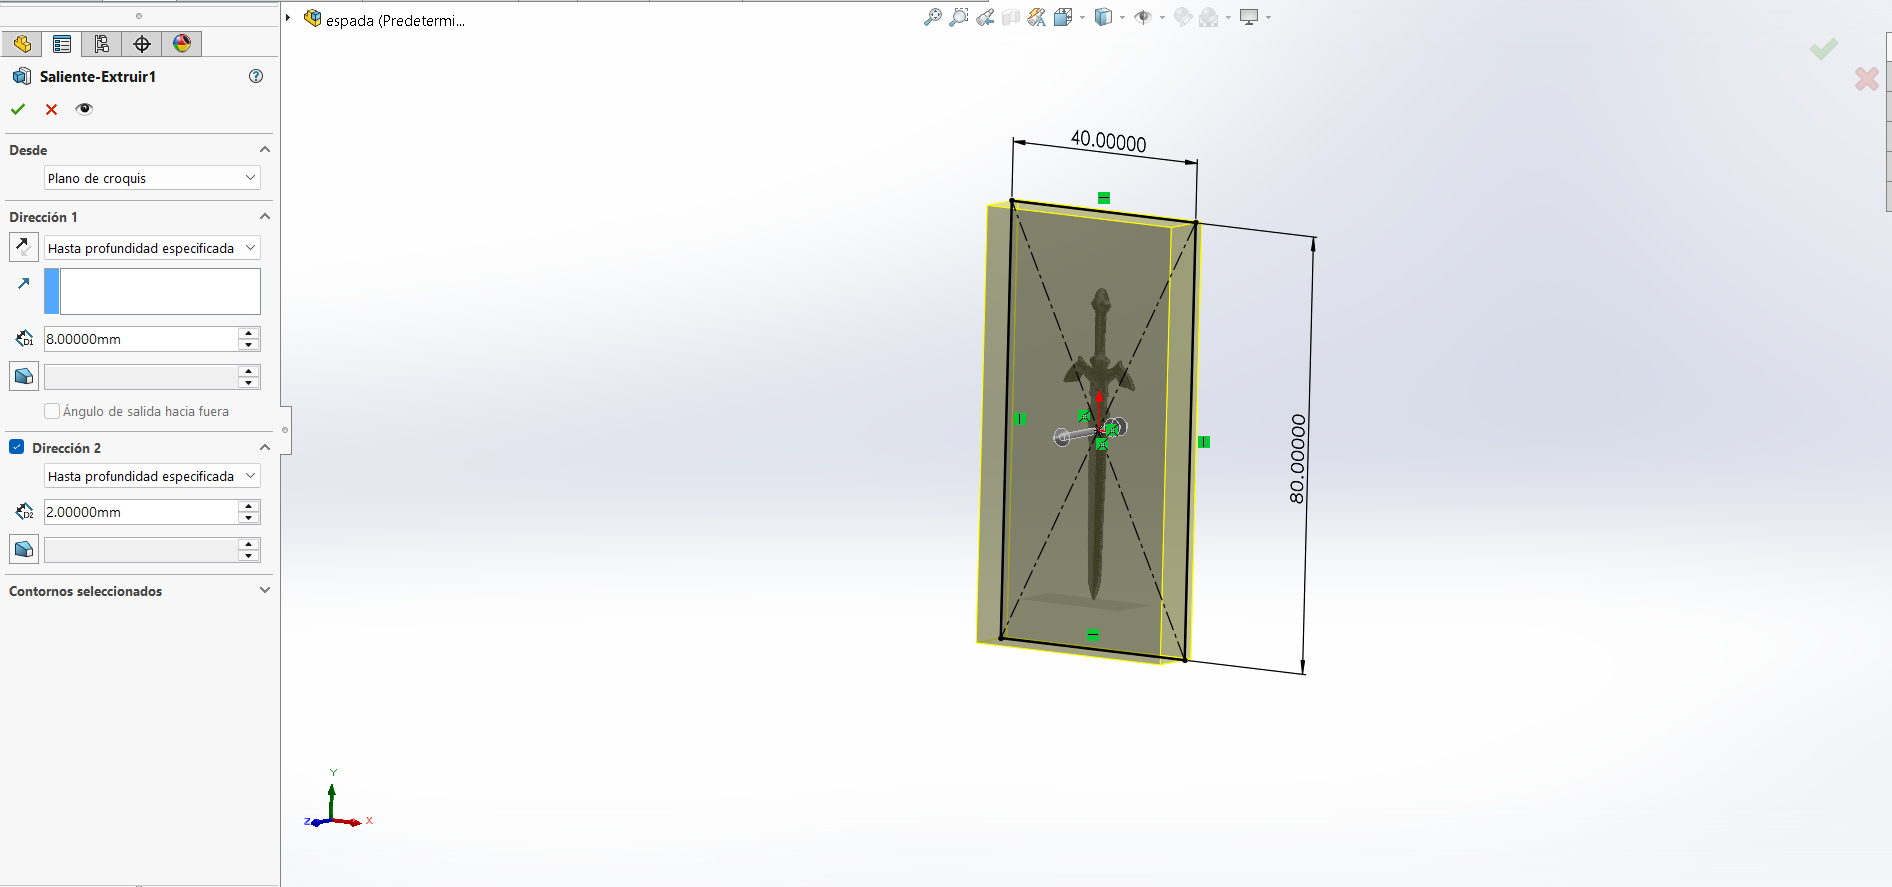
Task: Click the Previous View icon
Action: coord(985,17)
